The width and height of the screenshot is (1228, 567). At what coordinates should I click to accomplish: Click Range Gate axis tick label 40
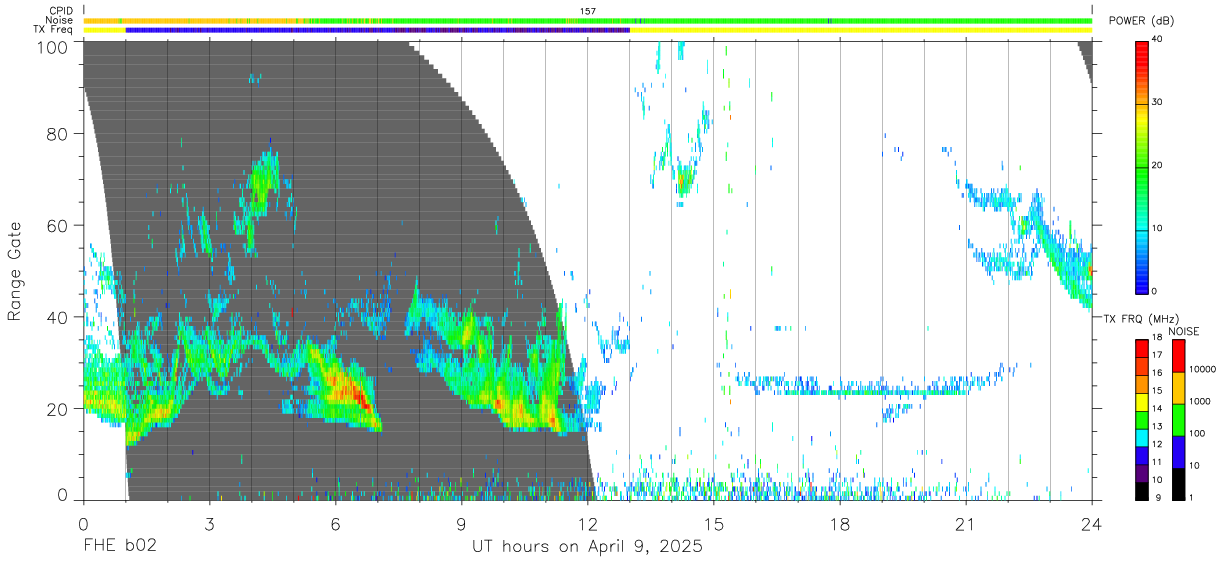[58, 317]
